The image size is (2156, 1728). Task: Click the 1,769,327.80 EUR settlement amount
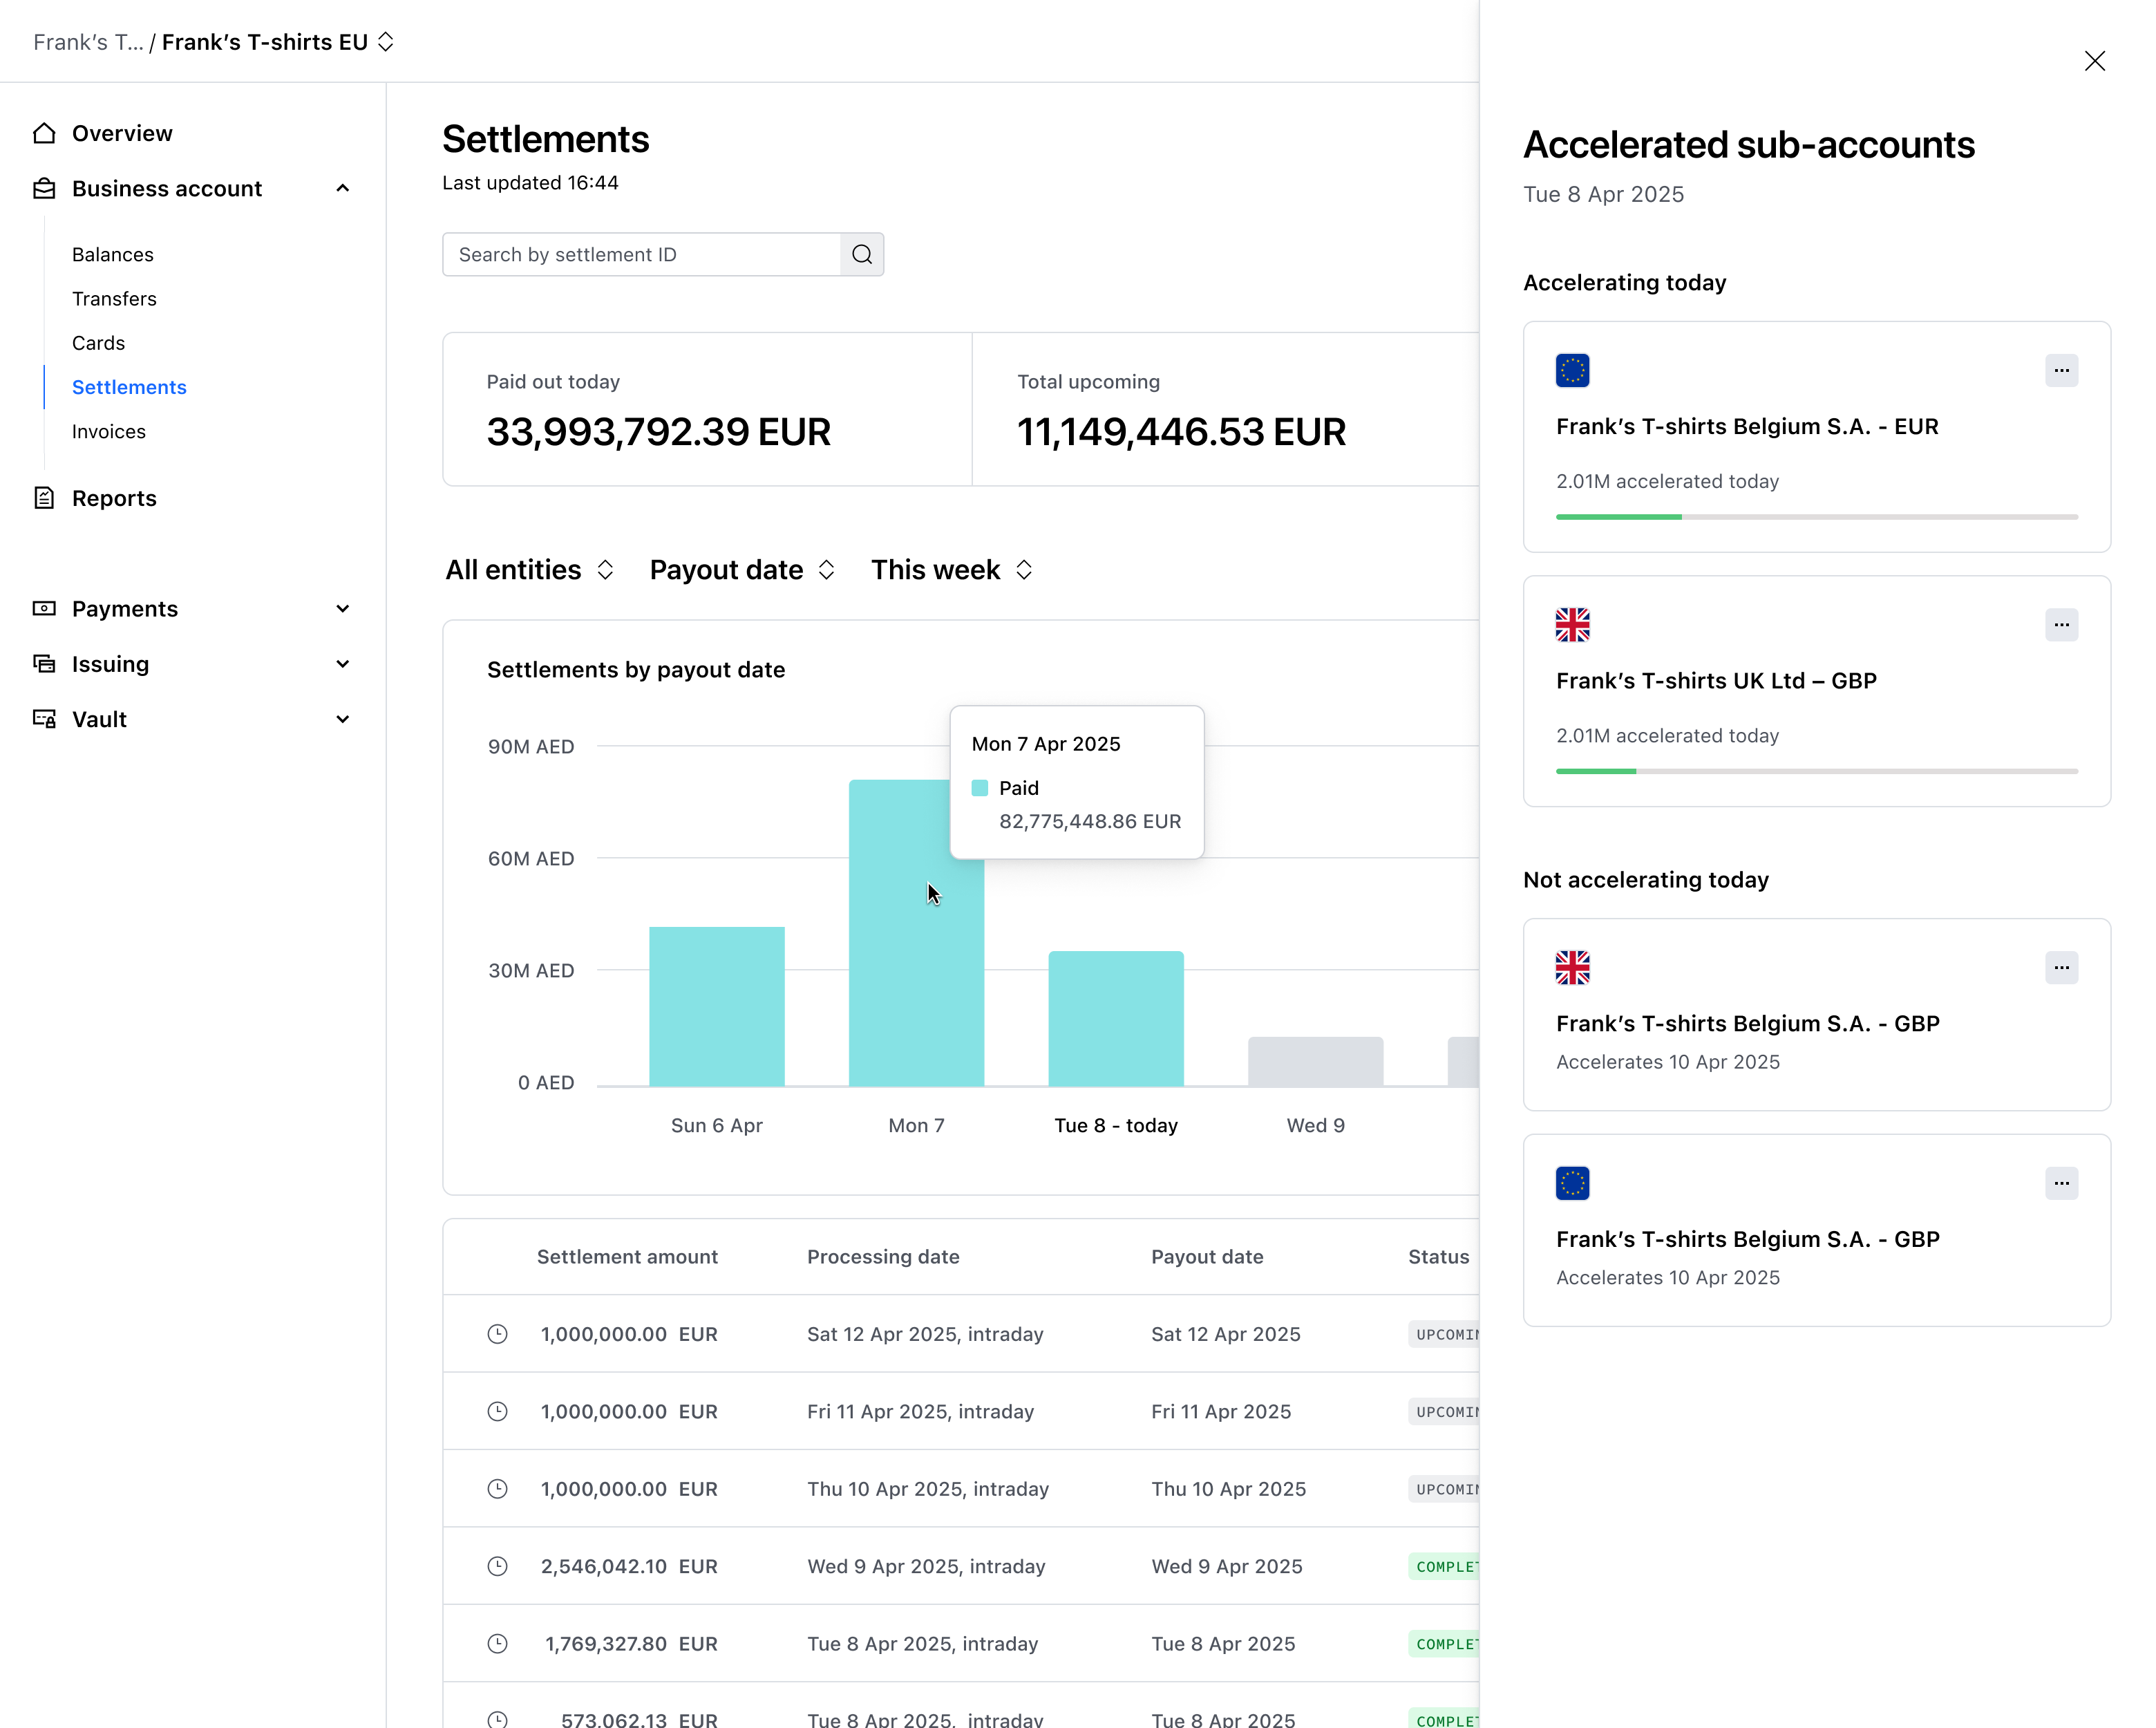631,1644
